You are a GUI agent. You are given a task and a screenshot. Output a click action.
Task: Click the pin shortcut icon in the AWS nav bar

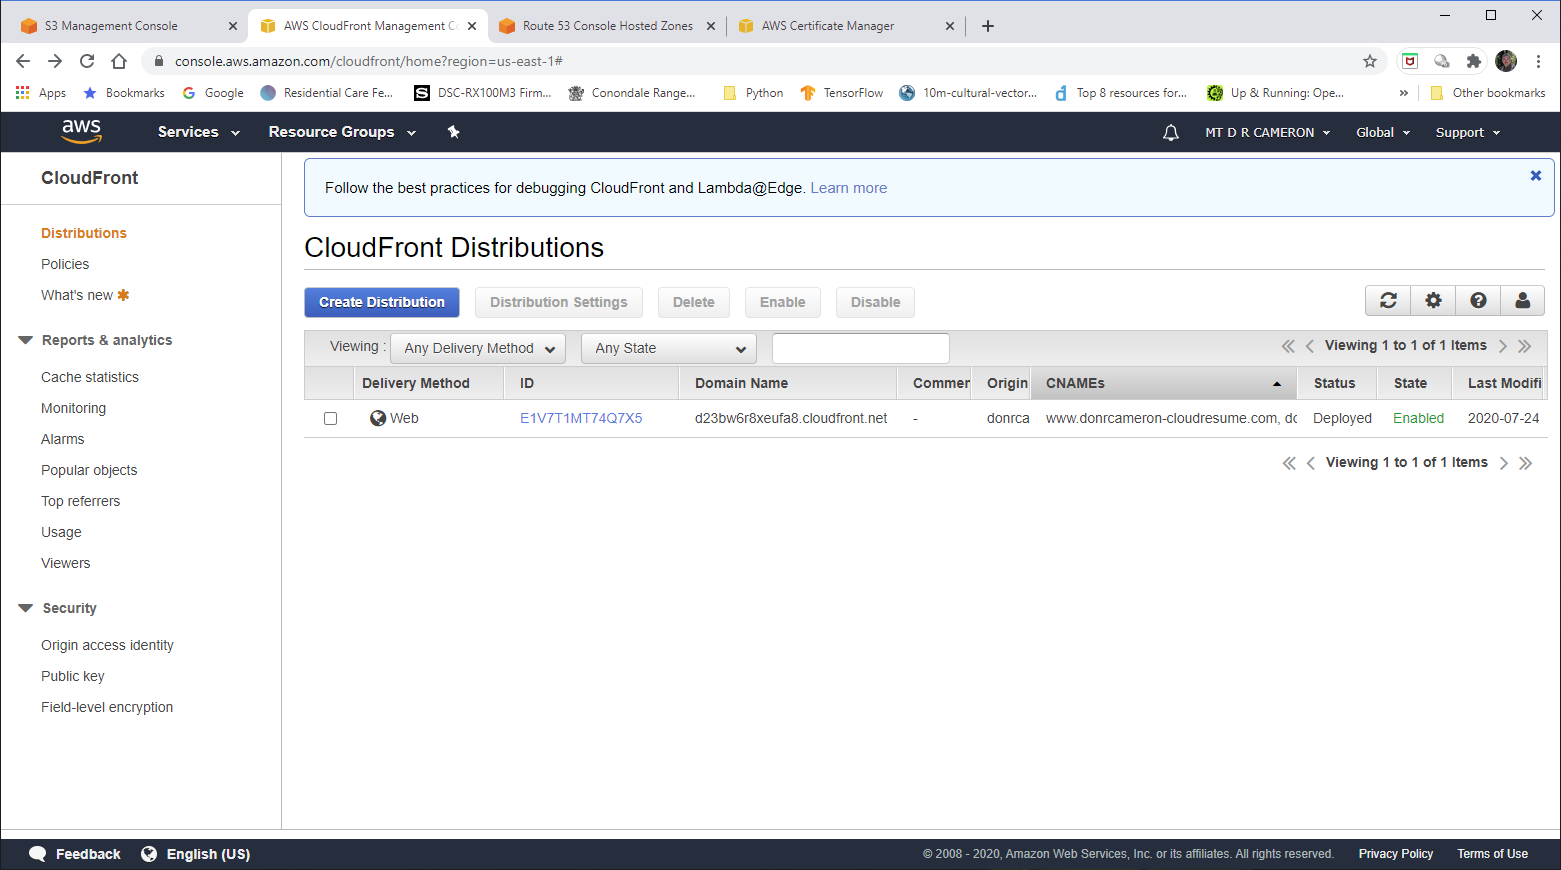pyautogui.click(x=453, y=132)
